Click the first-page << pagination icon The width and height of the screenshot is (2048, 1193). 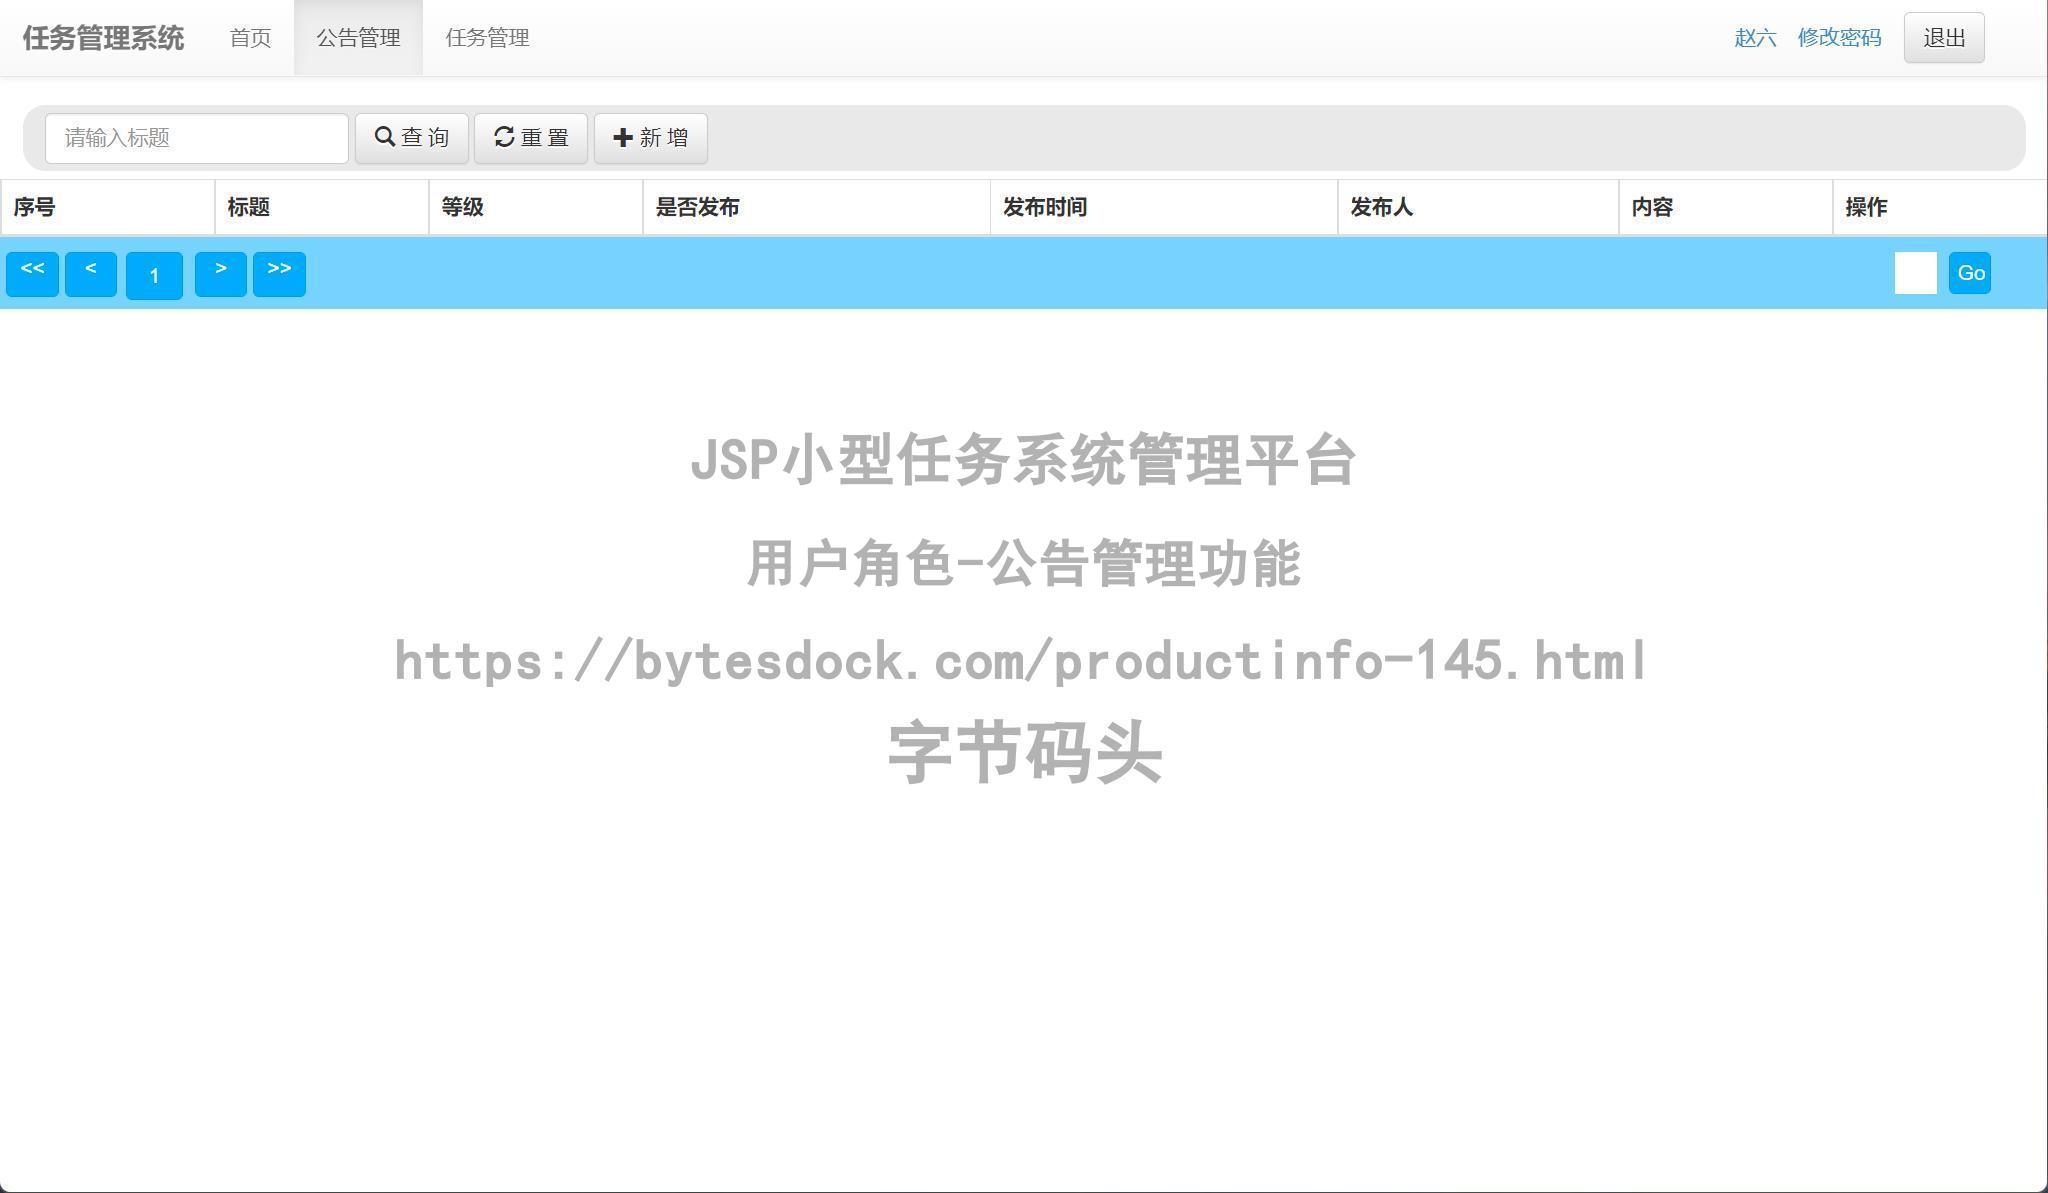coord(32,272)
